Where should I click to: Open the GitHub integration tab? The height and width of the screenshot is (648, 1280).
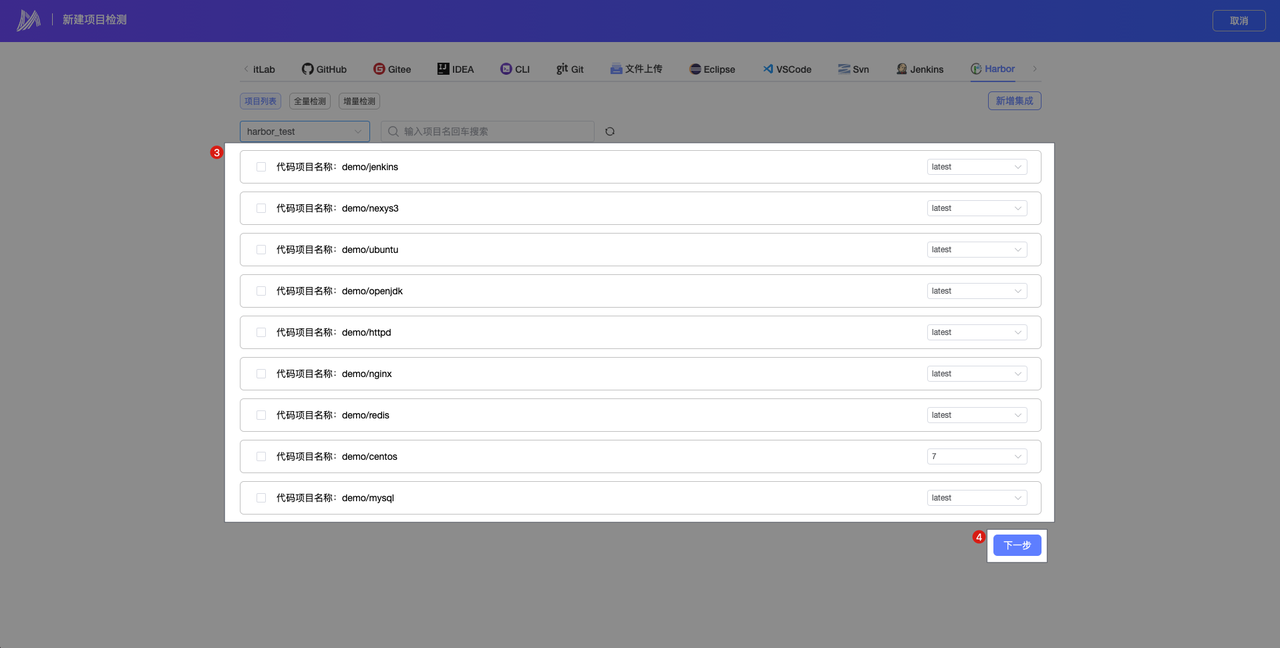click(x=324, y=69)
